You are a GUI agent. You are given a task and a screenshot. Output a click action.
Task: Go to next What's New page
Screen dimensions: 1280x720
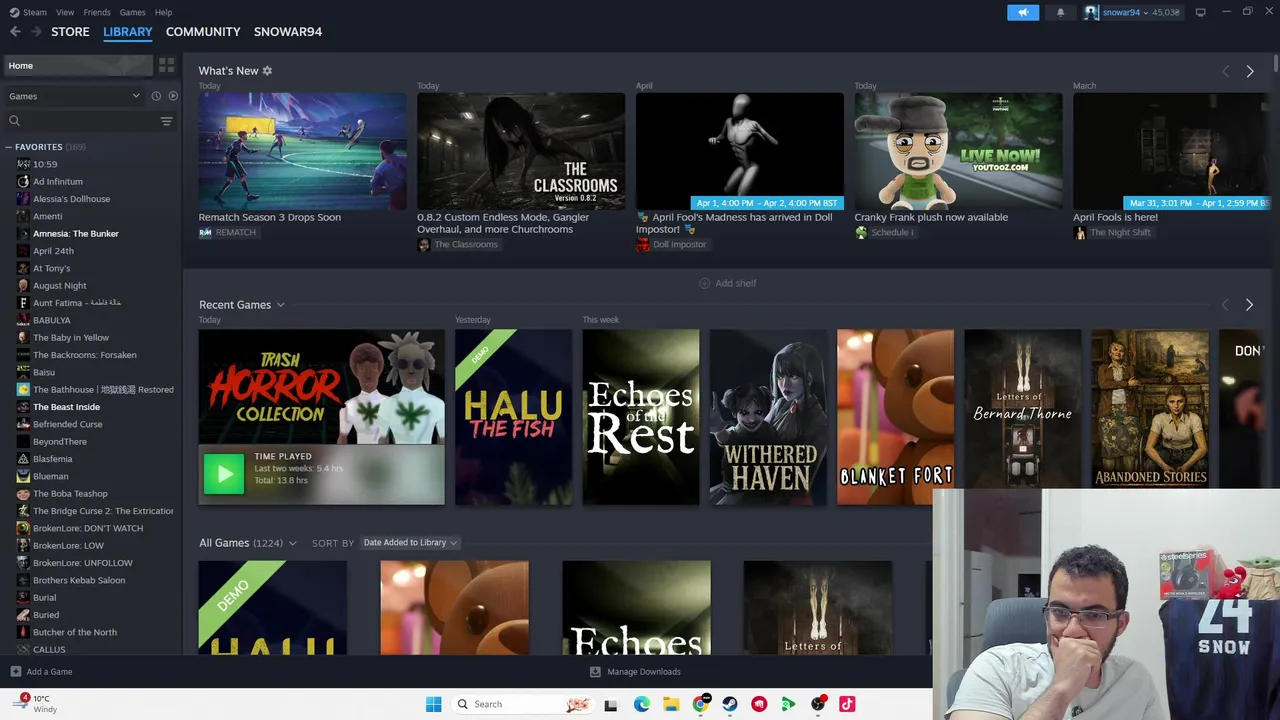click(x=1249, y=71)
